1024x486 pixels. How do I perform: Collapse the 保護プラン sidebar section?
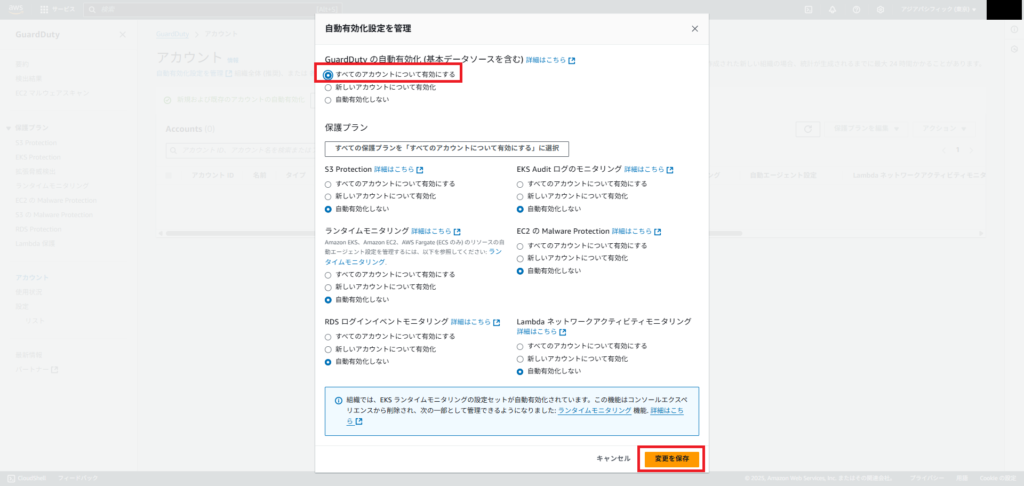tap(9, 128)
